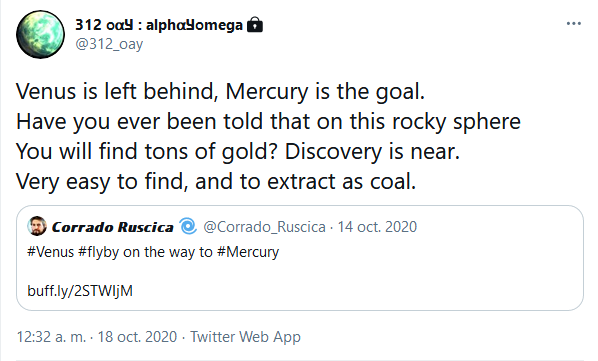Open the 312 oaY planet profile picture

pyautogui.click(x=40, y=34)
